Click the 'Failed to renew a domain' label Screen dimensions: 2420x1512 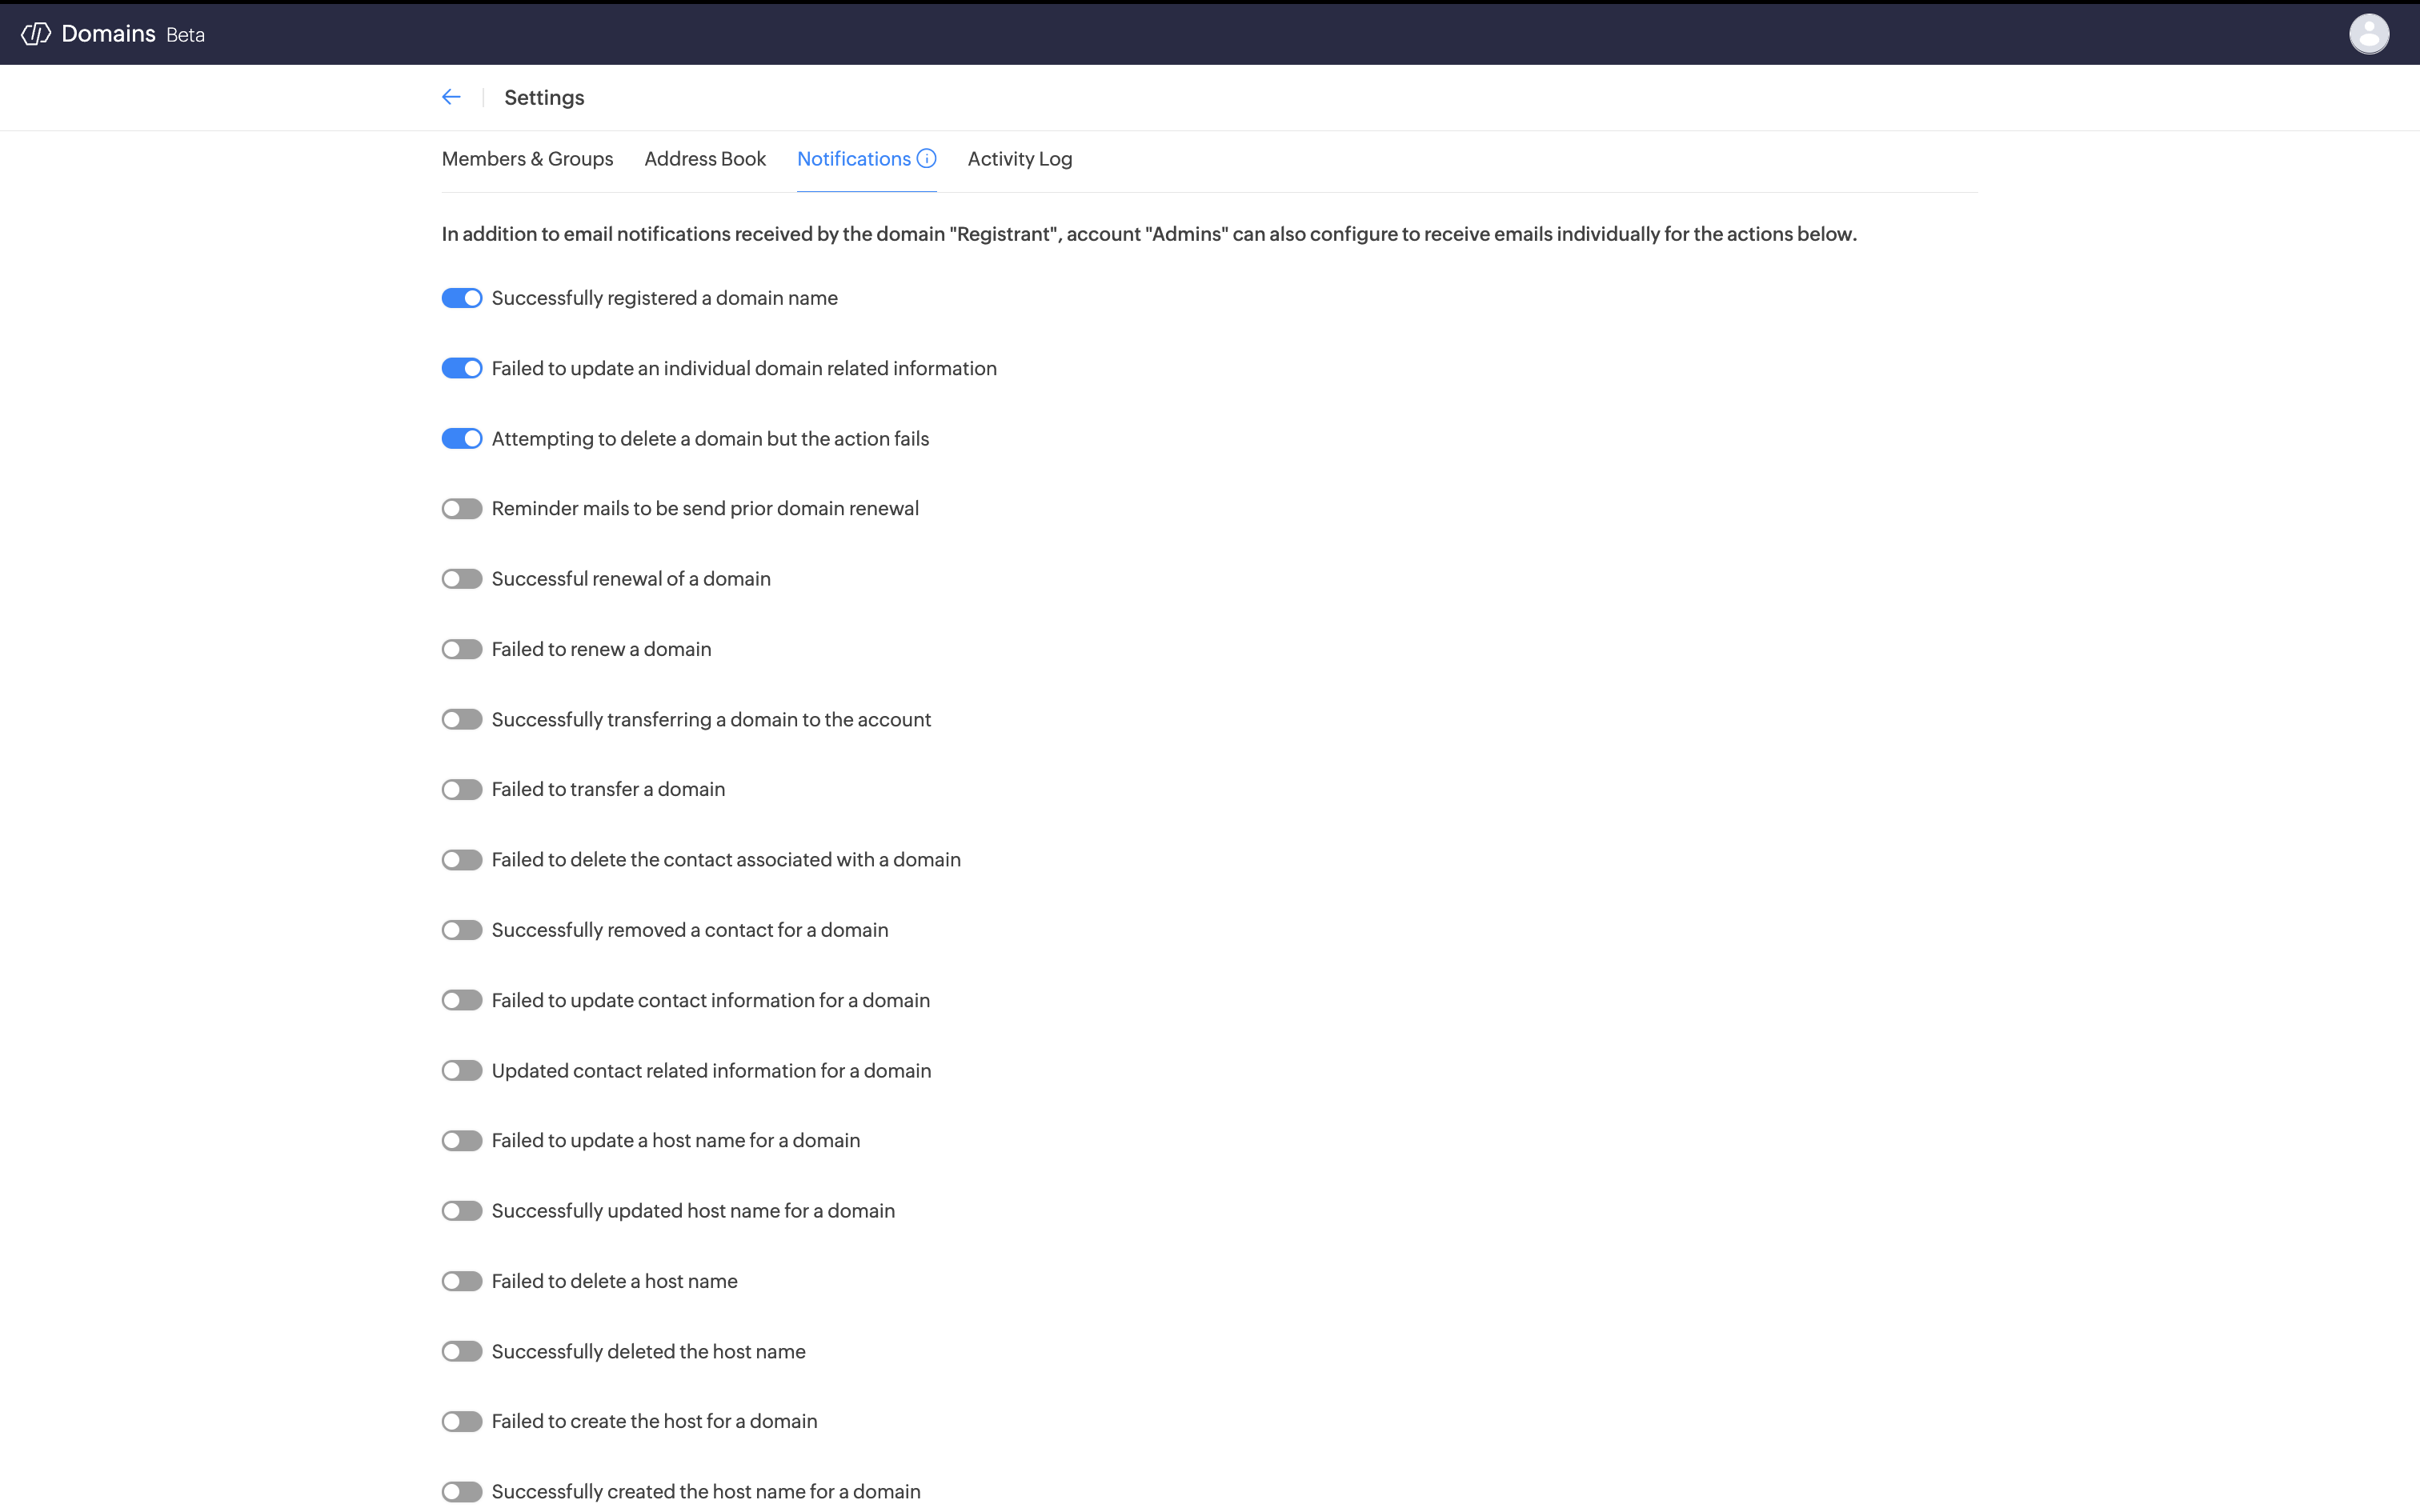(x=601, y=649)
